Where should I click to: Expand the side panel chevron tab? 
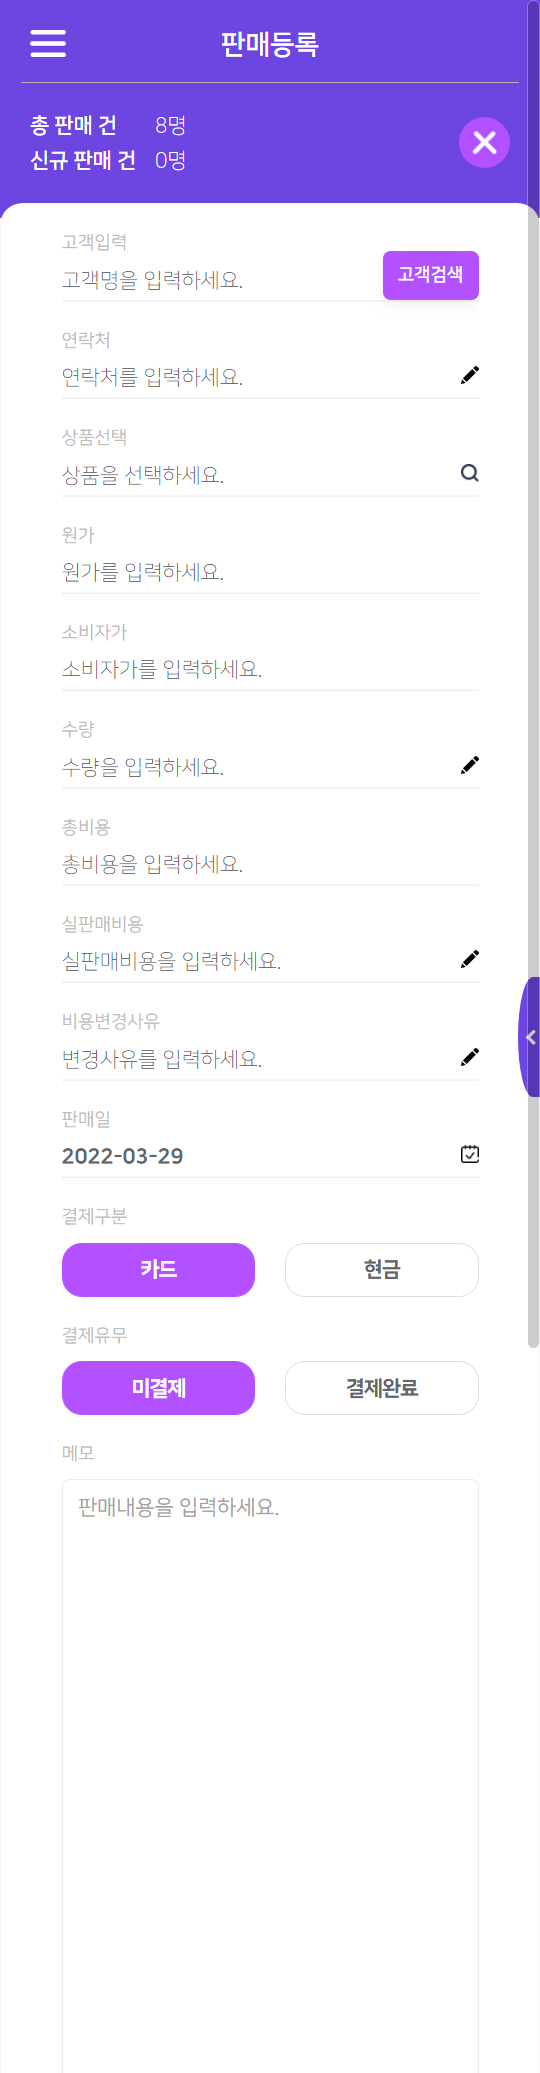point(529,1037)
